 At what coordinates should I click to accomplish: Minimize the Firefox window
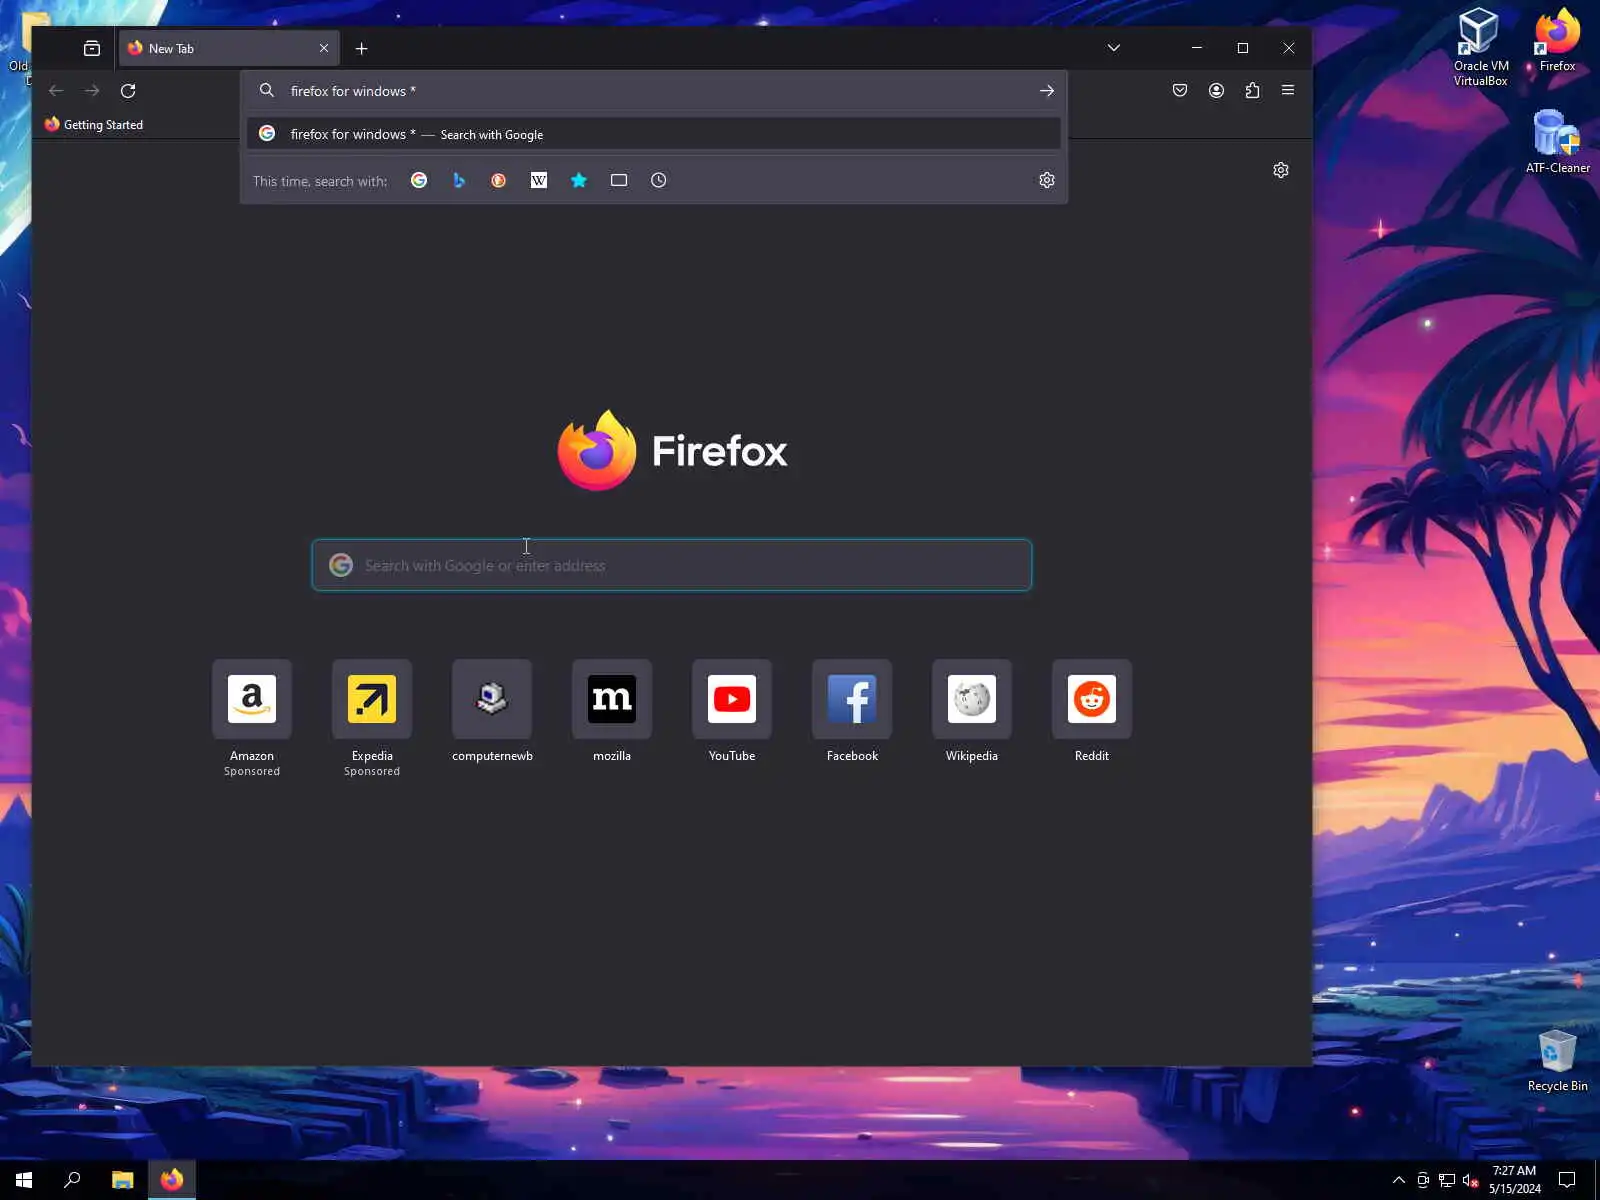[x=1197, y=48]
